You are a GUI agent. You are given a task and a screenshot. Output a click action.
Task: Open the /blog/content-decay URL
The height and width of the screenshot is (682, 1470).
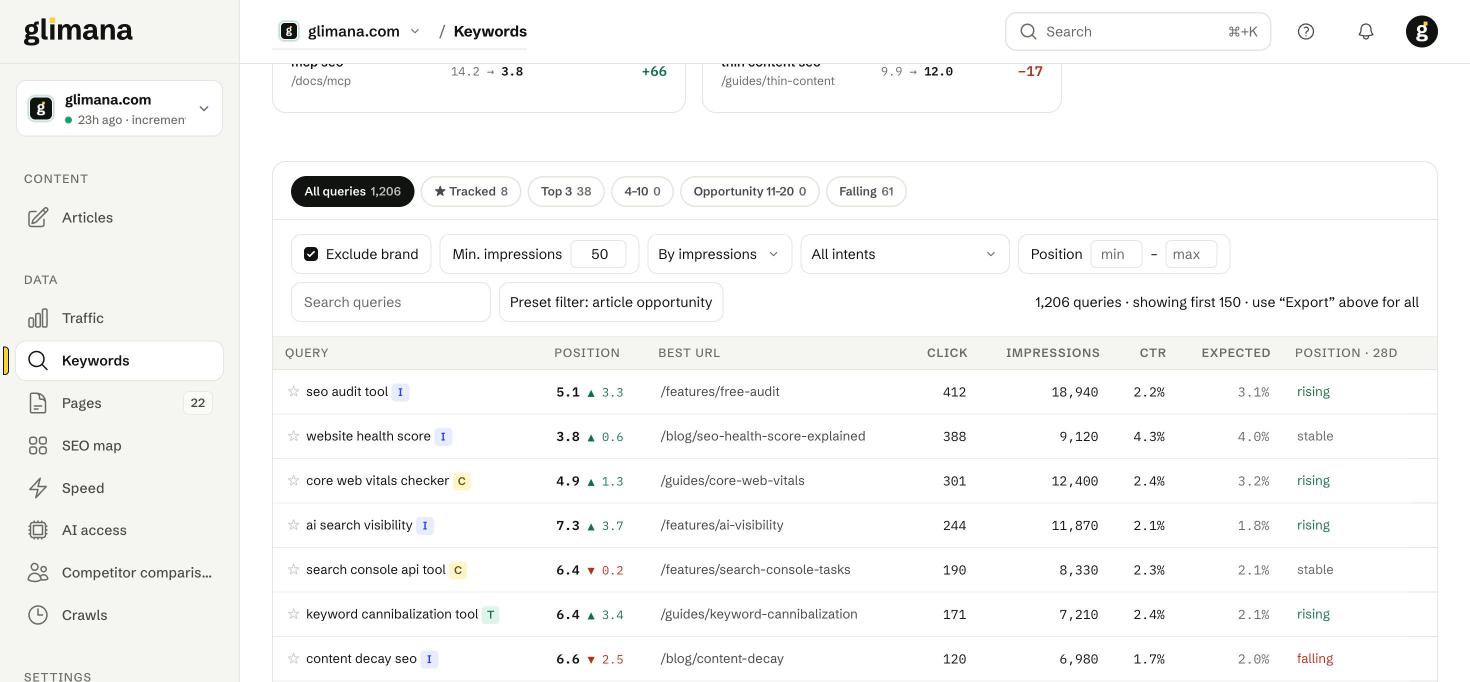pos(722,659)
